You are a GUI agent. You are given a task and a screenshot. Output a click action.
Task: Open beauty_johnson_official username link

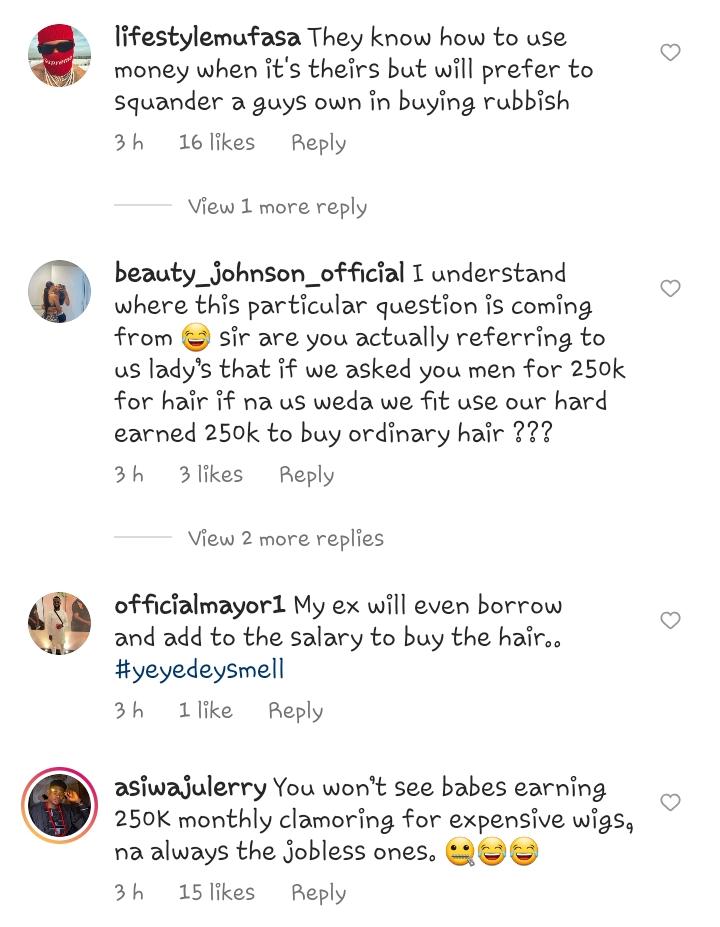(260, 274)
